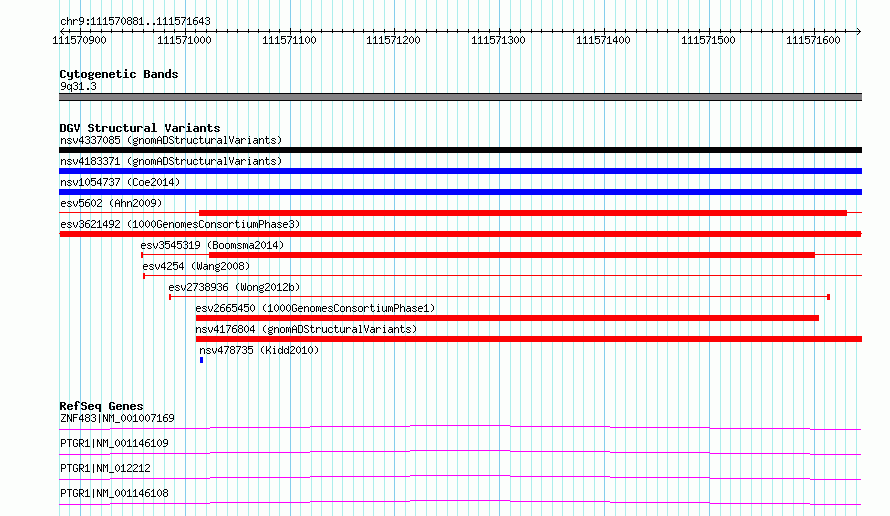This screenshot has width=890, height=516.
Task: Open variant label esv3621492 (1000GenomesConsortiumPhase3)
Action: 180,224
